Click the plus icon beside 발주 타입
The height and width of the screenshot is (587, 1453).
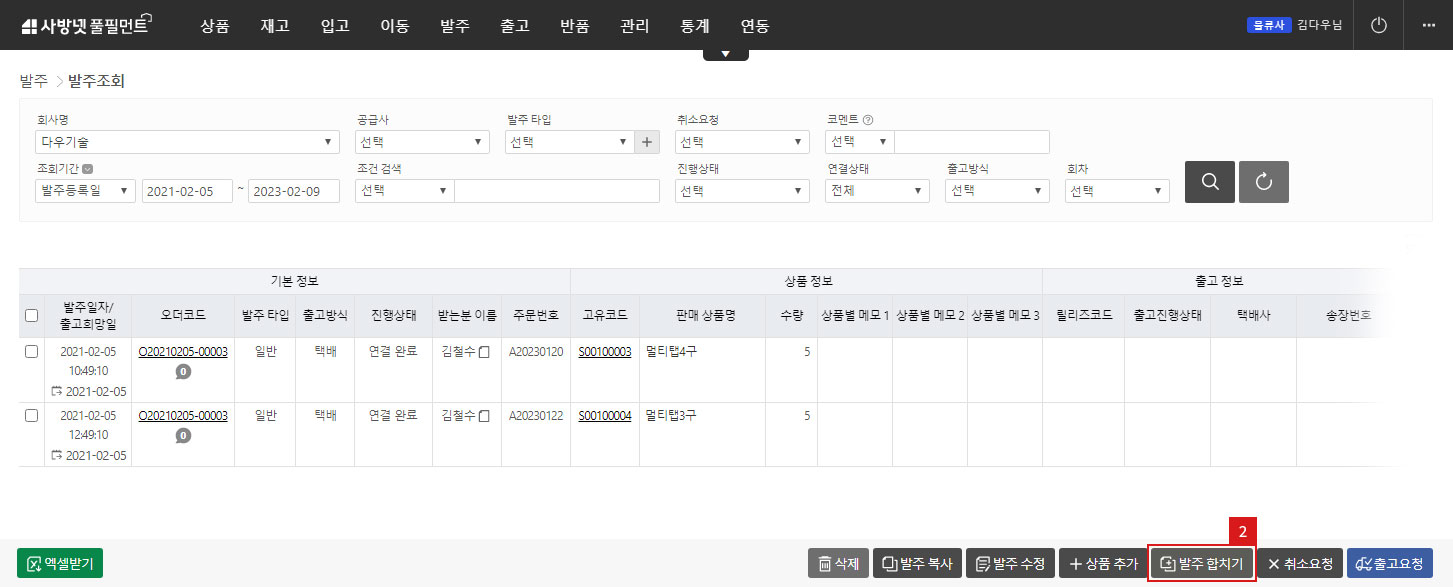[x=647, y=142]
